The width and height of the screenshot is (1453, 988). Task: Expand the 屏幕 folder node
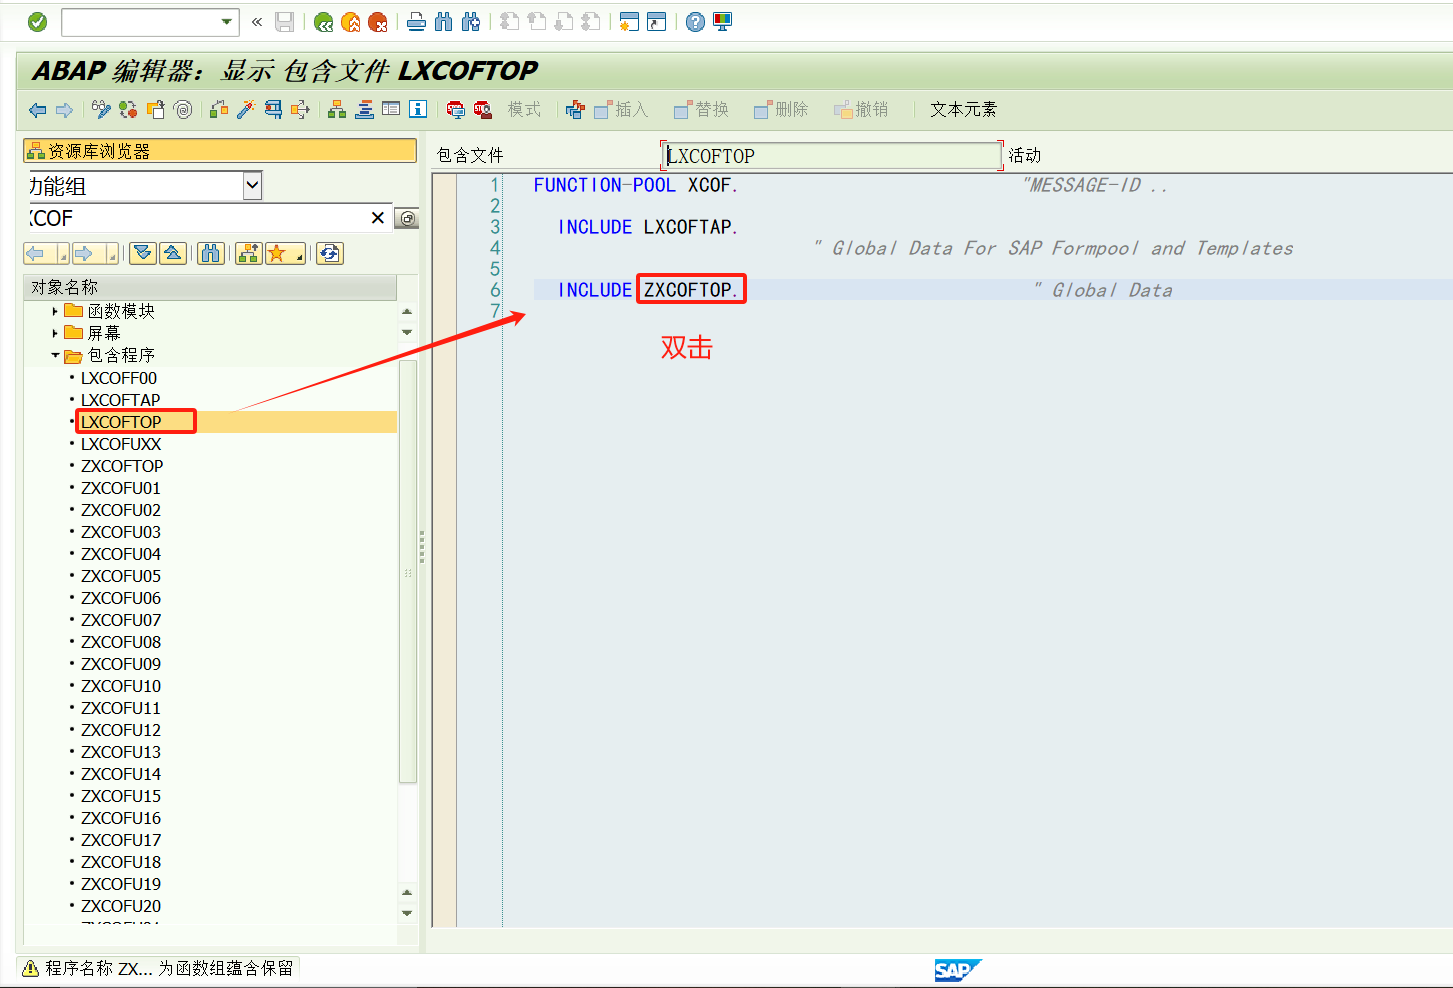point(55,333)
